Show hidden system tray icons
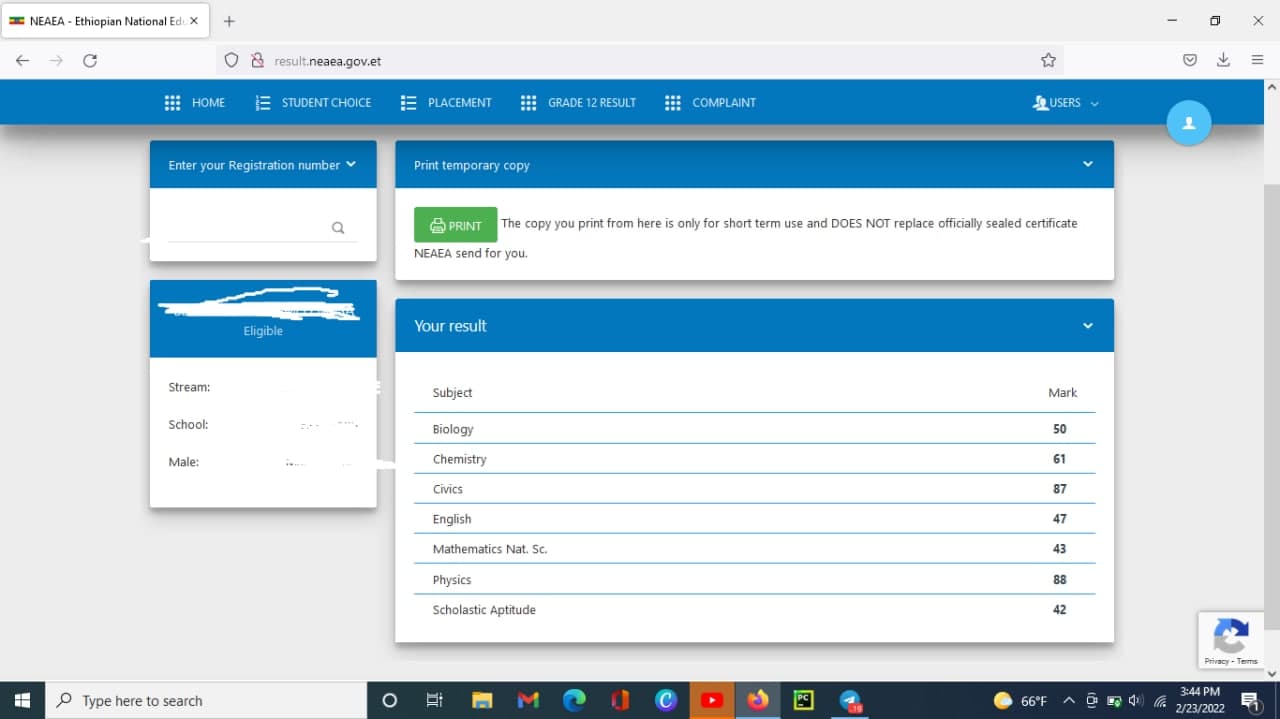1280x719 pixels. 1069,701
